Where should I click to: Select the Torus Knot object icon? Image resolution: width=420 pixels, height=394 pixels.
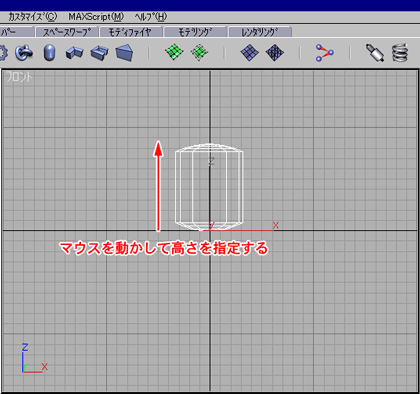point(24,53)
